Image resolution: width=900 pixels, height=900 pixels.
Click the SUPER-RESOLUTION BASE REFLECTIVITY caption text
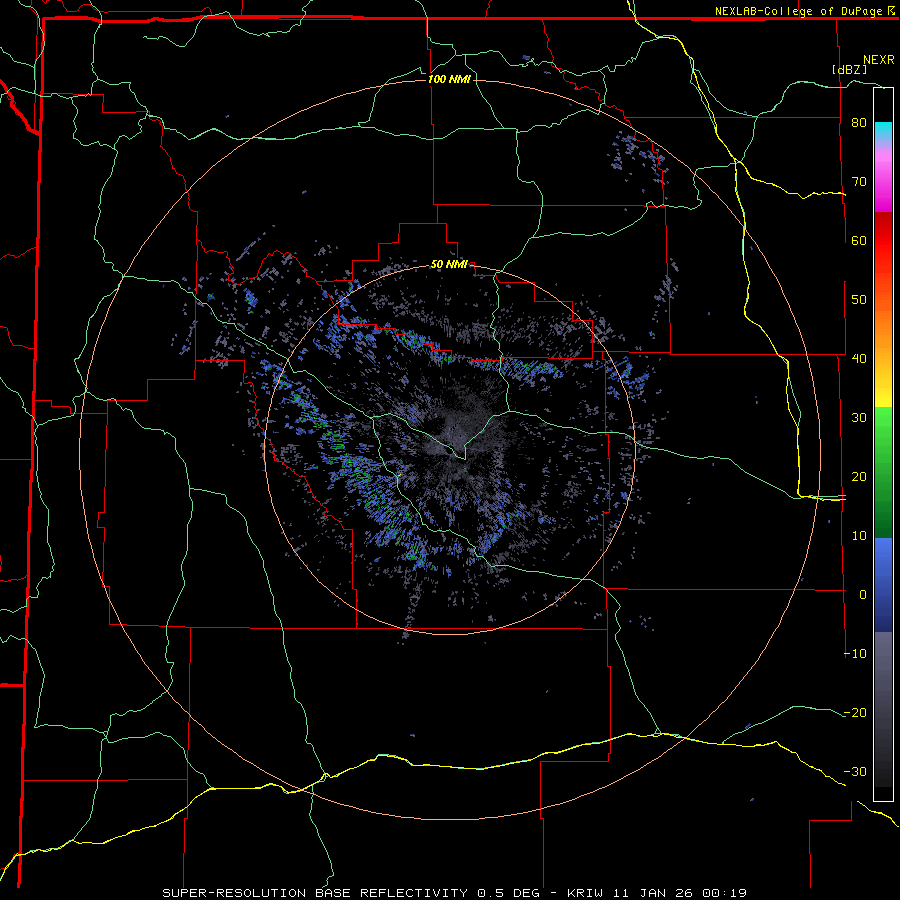tap(315, 893)
